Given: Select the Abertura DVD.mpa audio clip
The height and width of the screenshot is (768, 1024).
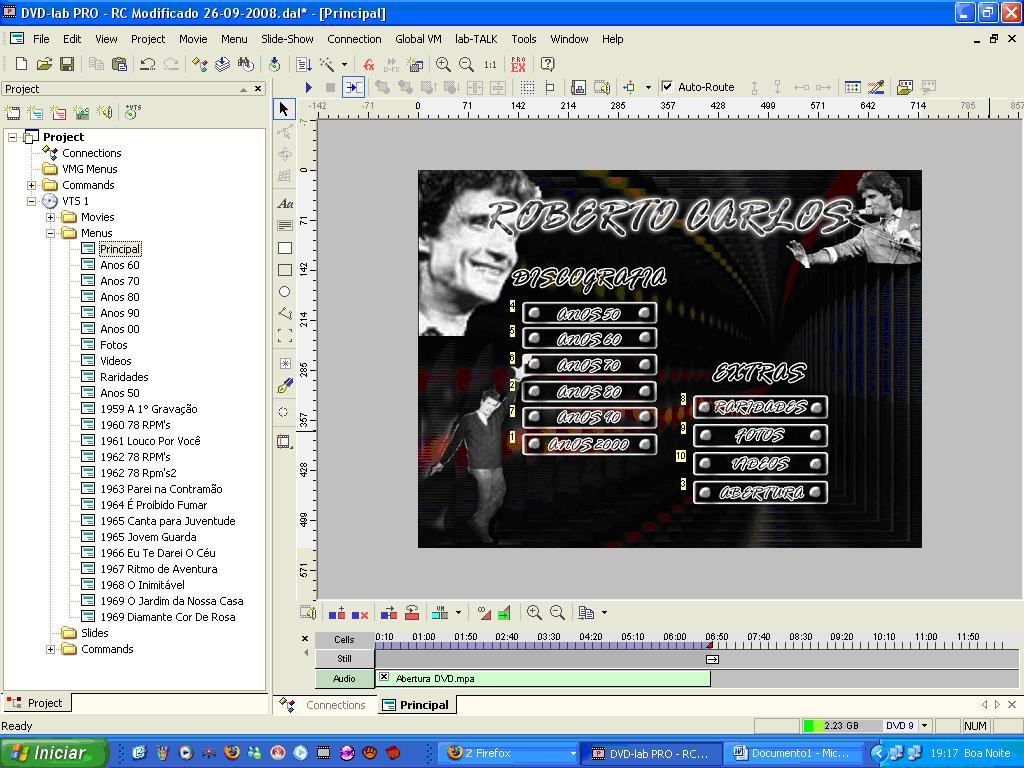Looking at the screenshot, I should click(543, 678).
